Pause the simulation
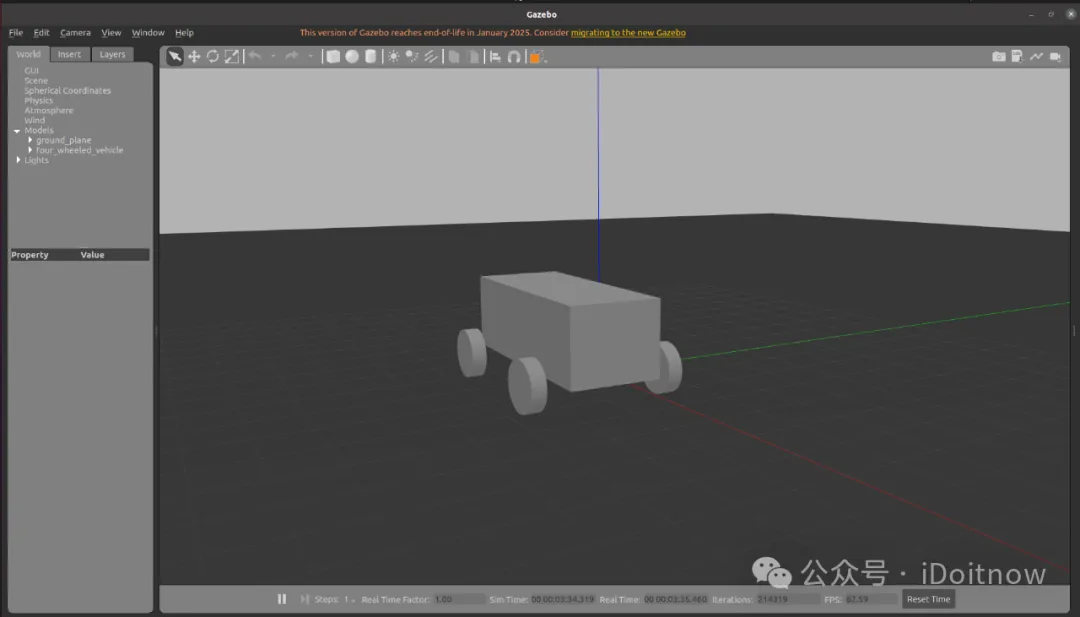This screenshot has width=1080, height=617. coord(282,599)
